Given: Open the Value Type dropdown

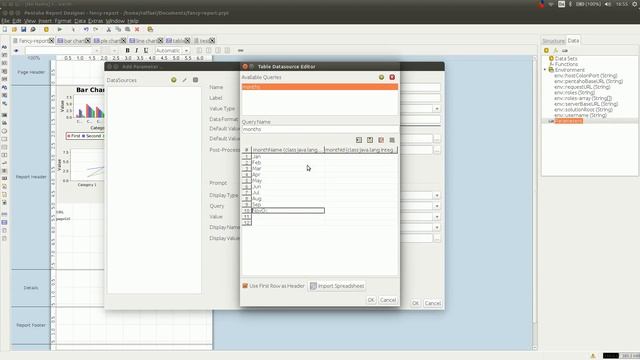Looking at the screenshot, I should pos(437,109).
